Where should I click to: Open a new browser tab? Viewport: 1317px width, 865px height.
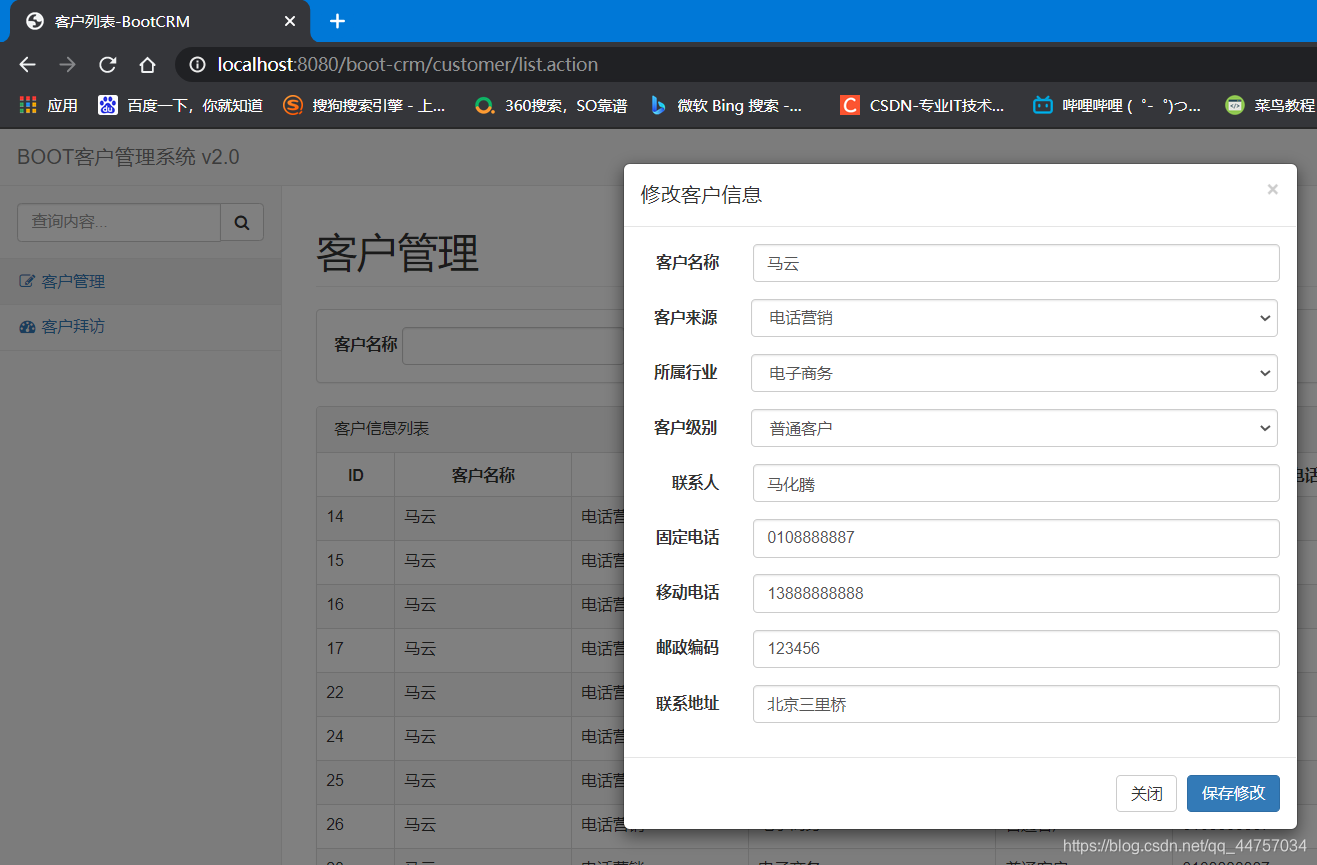(x=337, y=21)
